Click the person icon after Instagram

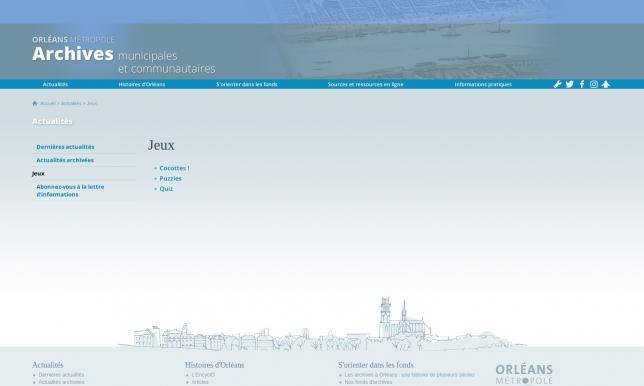(x=606, y=84)
